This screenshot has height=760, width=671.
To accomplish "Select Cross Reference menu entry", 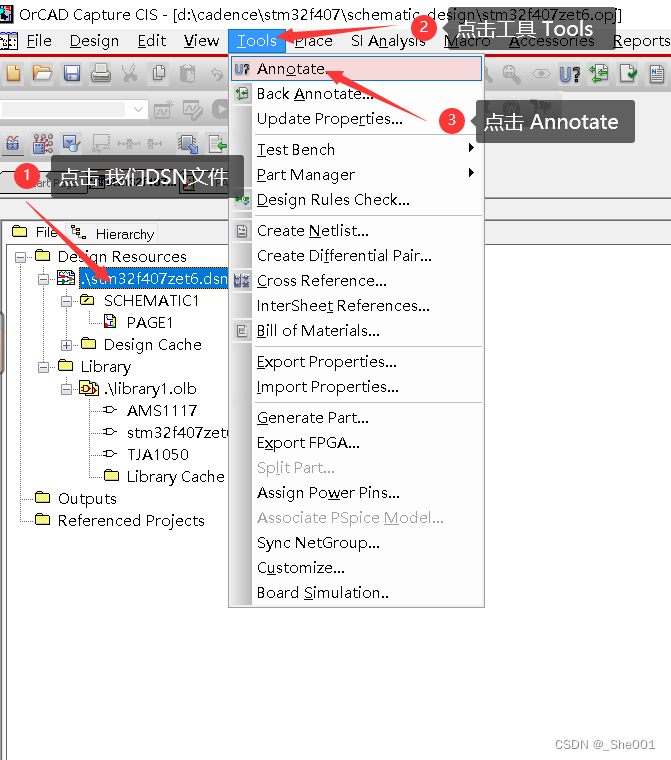I will [x=357, y=281].
